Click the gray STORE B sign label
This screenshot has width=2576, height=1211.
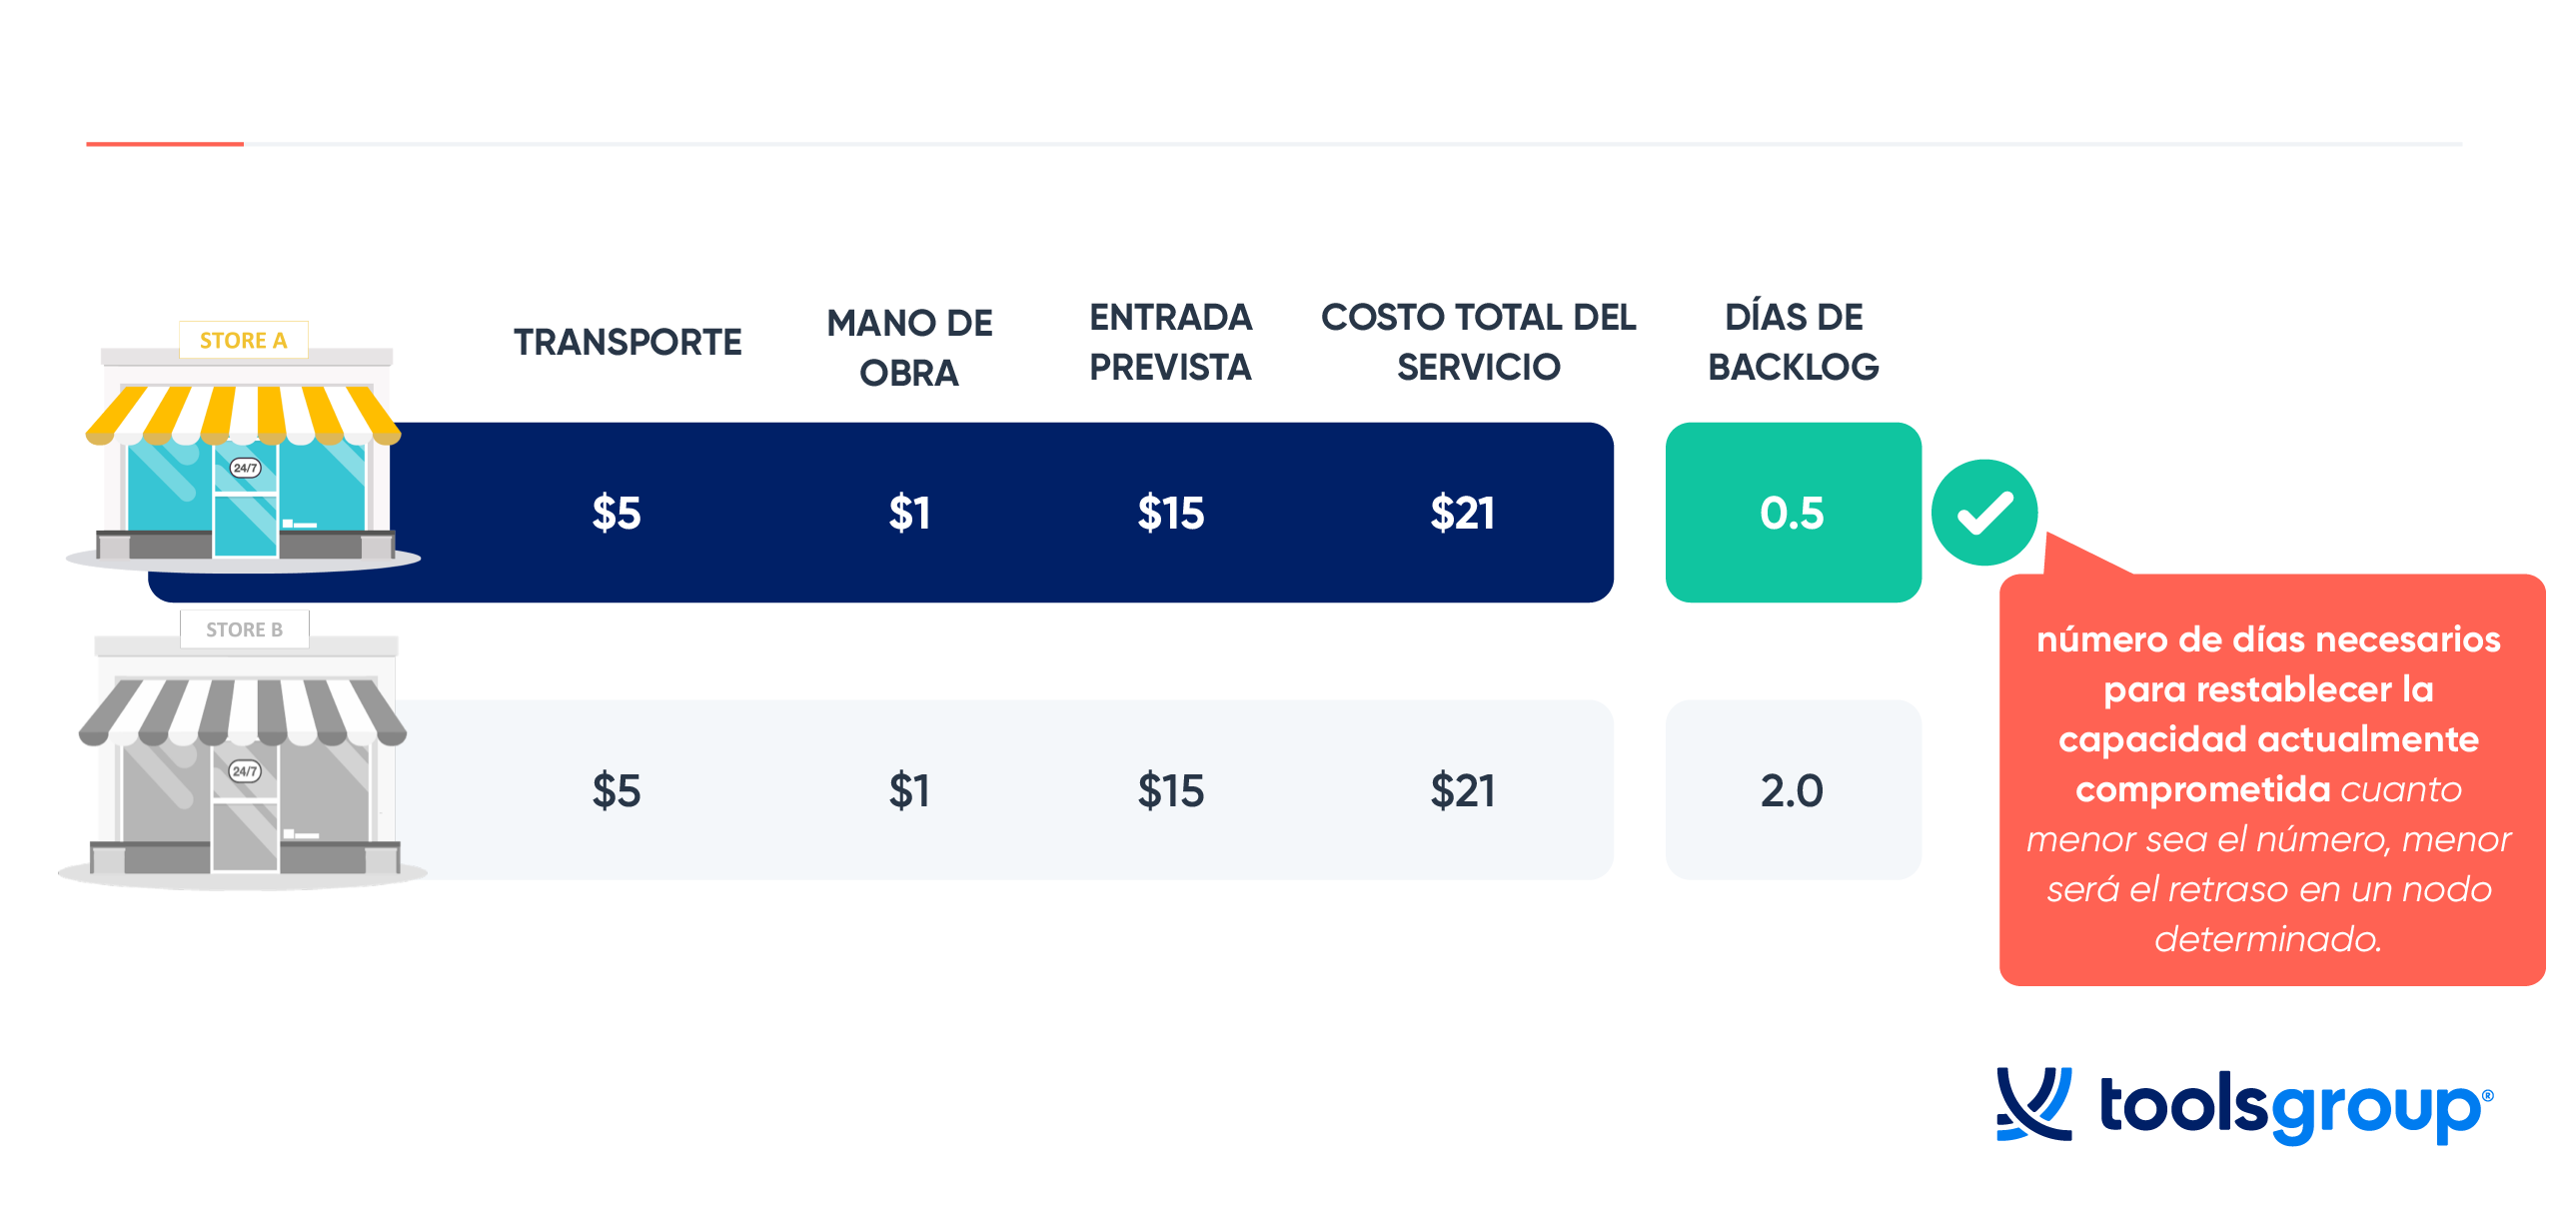point(245,629)
